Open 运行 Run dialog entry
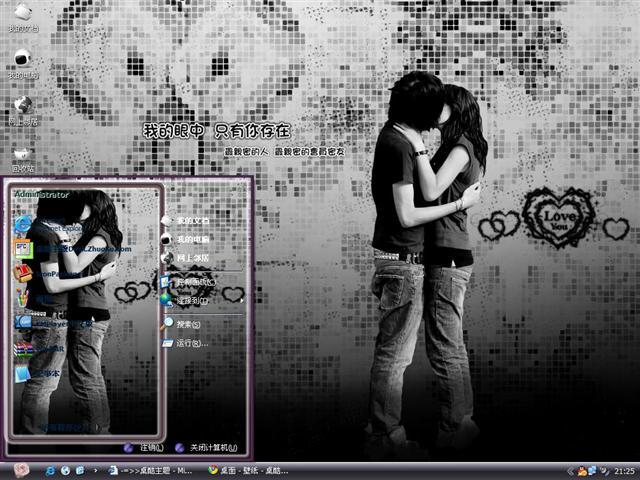 [x=188, y=344]
